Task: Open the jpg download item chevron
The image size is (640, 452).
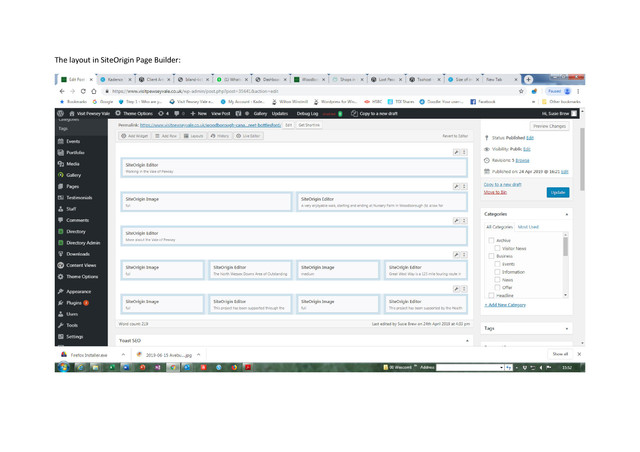Action: pos(199,355)
